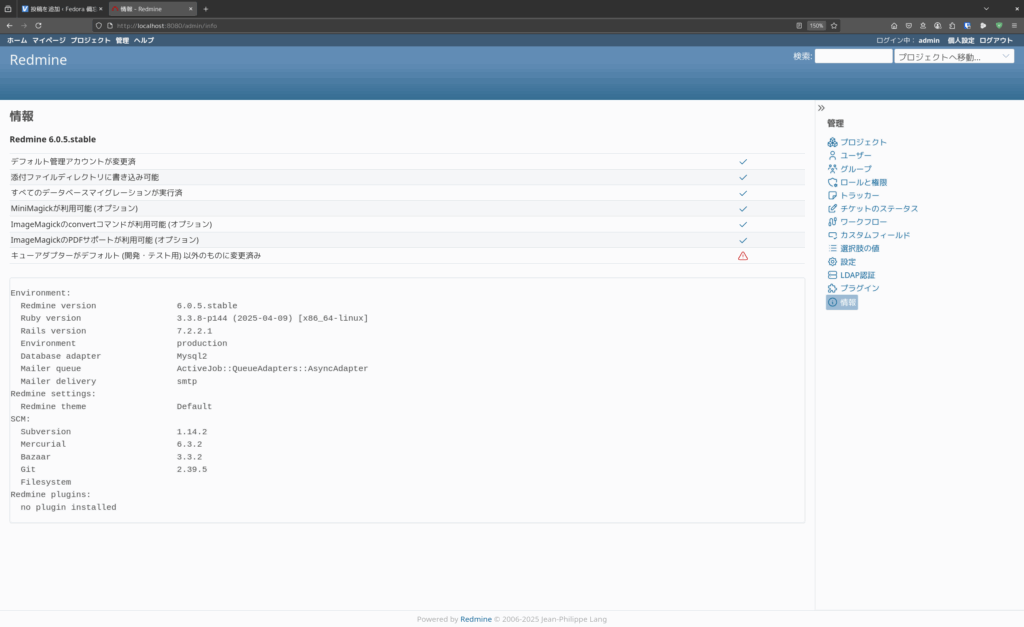Click the reader view icon in the URL bar
Screen dimensions: 1024x627
(799, 25)
